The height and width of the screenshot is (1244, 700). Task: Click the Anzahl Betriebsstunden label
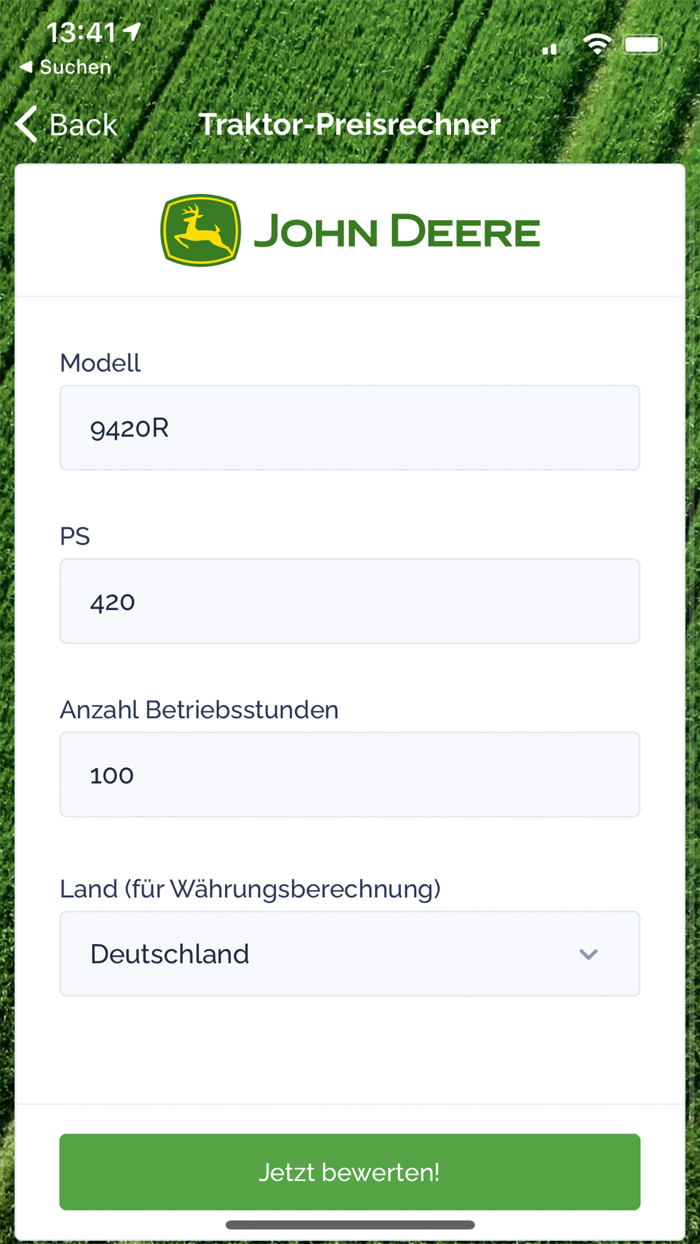click(199, 710)
